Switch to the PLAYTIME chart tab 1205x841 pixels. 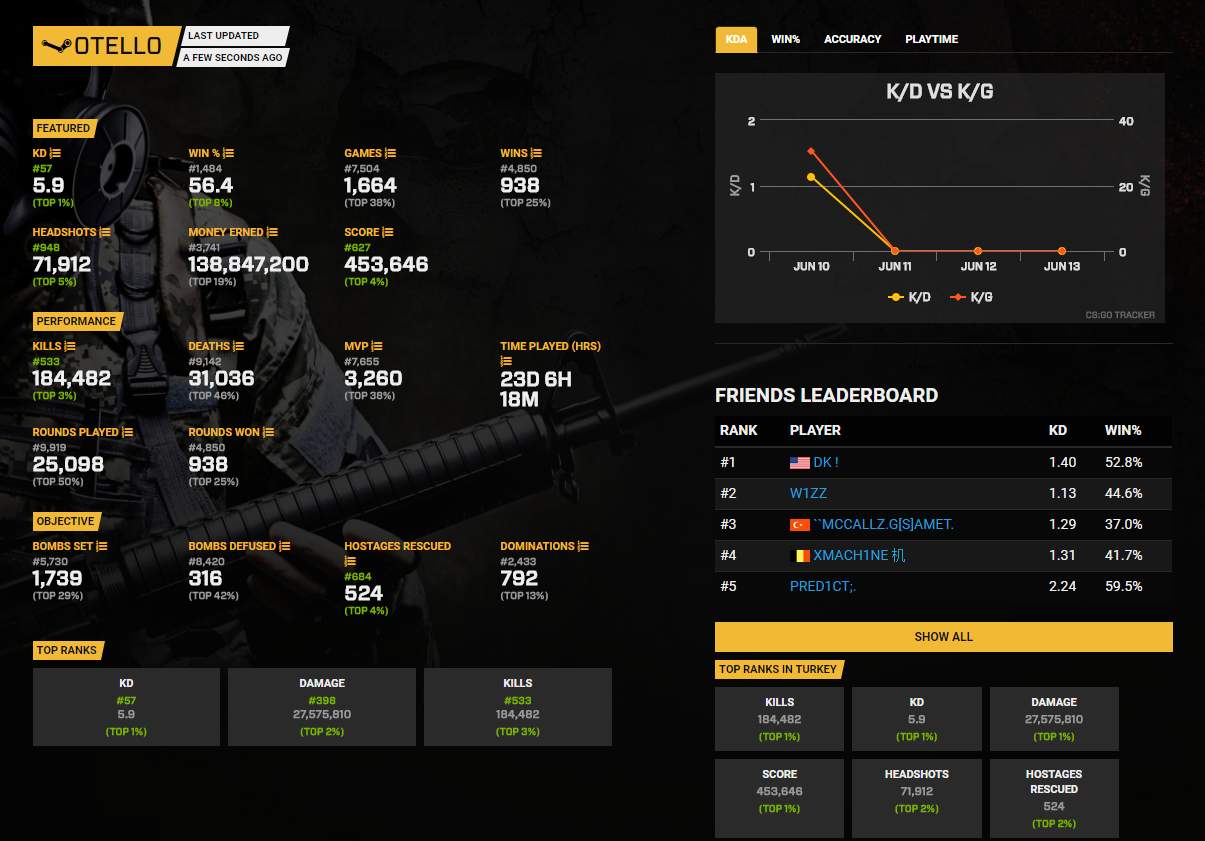931,39
